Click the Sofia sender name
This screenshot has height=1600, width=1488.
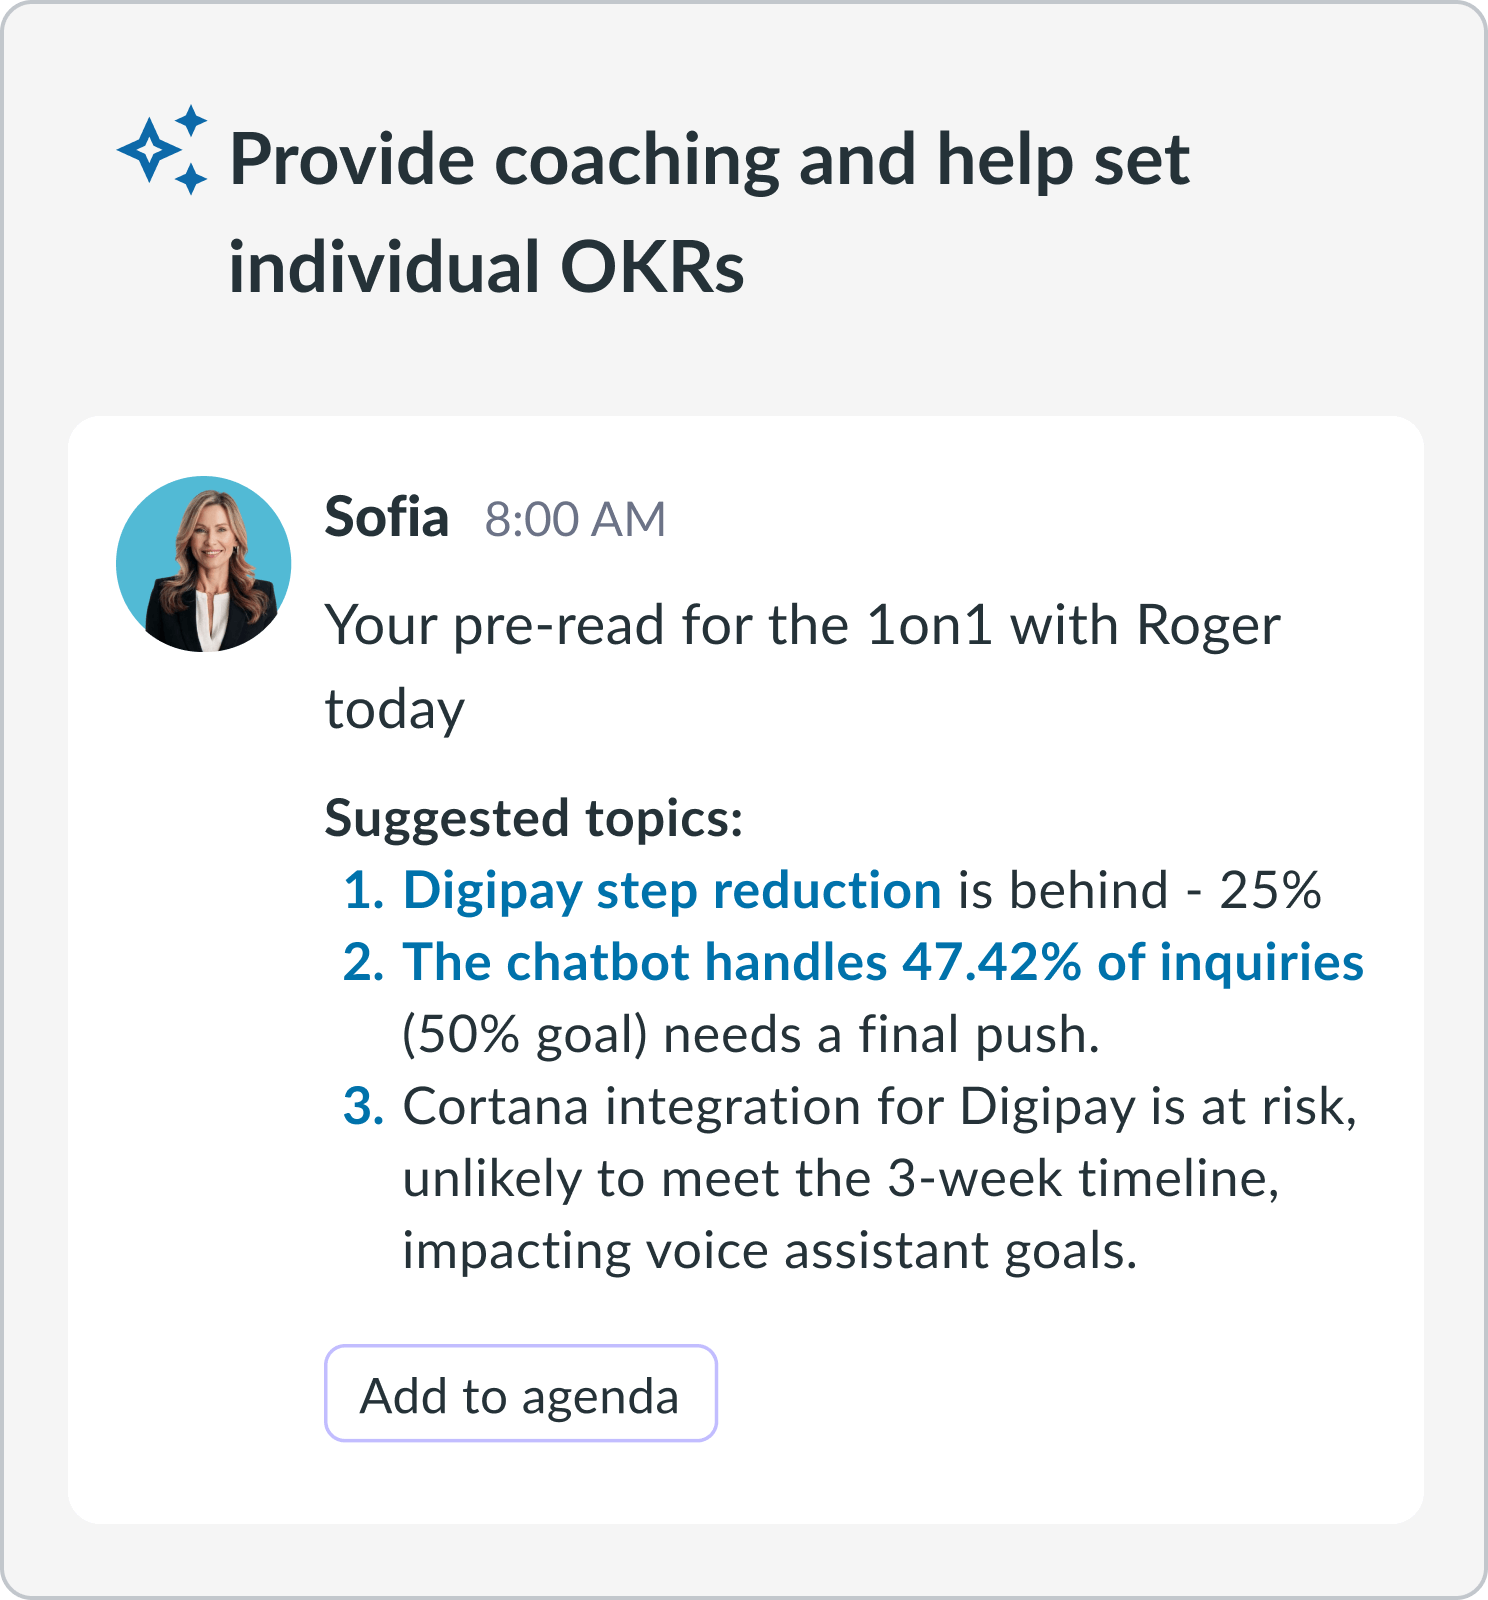pos(386,518)
